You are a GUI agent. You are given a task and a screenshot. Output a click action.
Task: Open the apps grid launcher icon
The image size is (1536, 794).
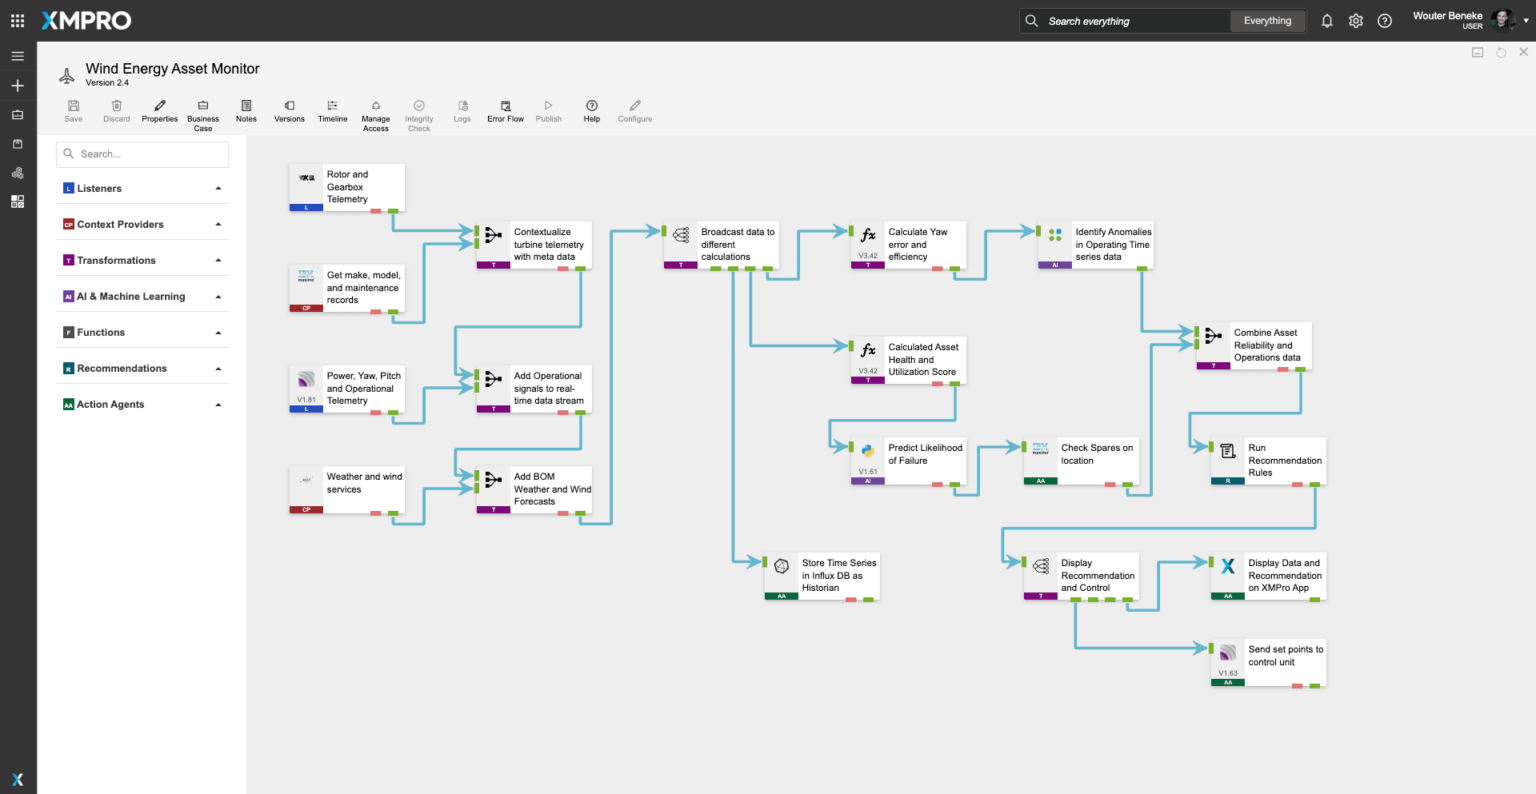[x=17, y=20]
